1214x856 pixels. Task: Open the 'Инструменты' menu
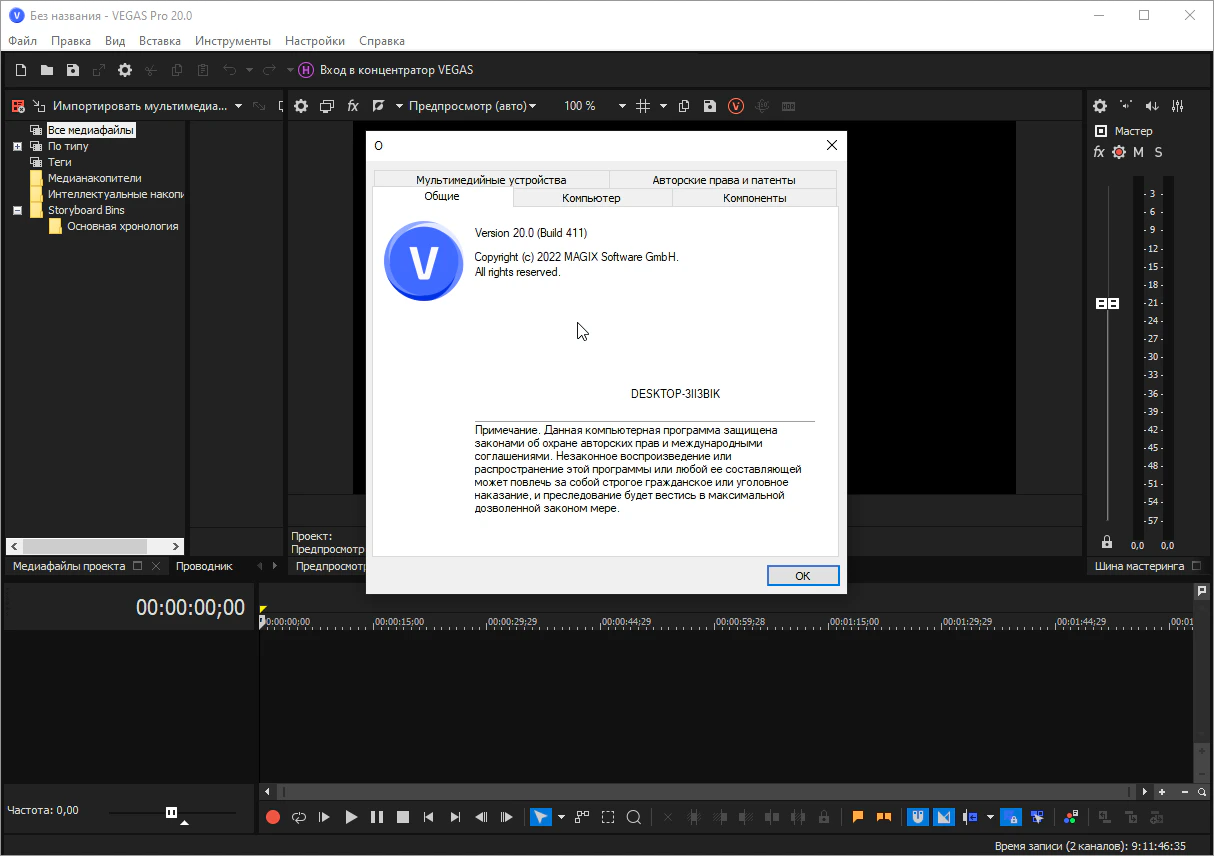point(233,41)
